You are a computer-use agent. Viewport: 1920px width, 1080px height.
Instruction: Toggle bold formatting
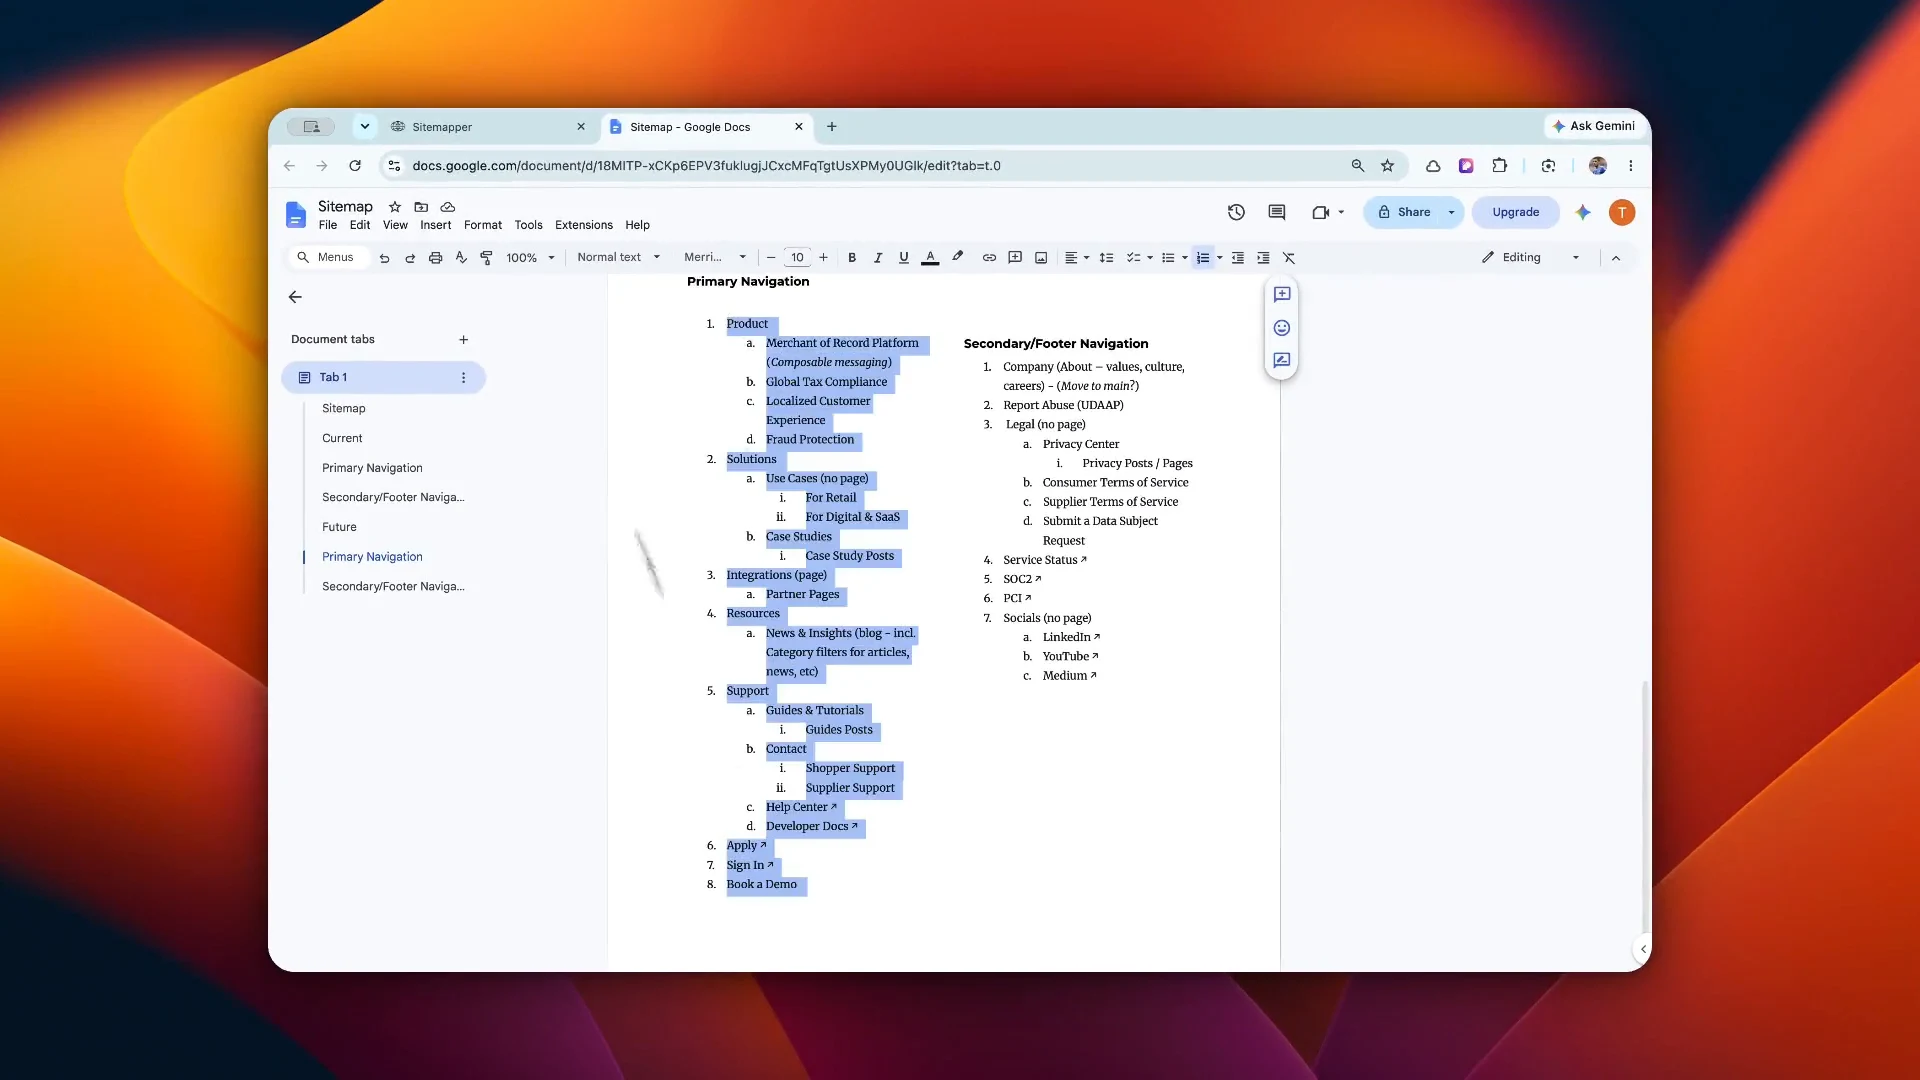(852, 258)
